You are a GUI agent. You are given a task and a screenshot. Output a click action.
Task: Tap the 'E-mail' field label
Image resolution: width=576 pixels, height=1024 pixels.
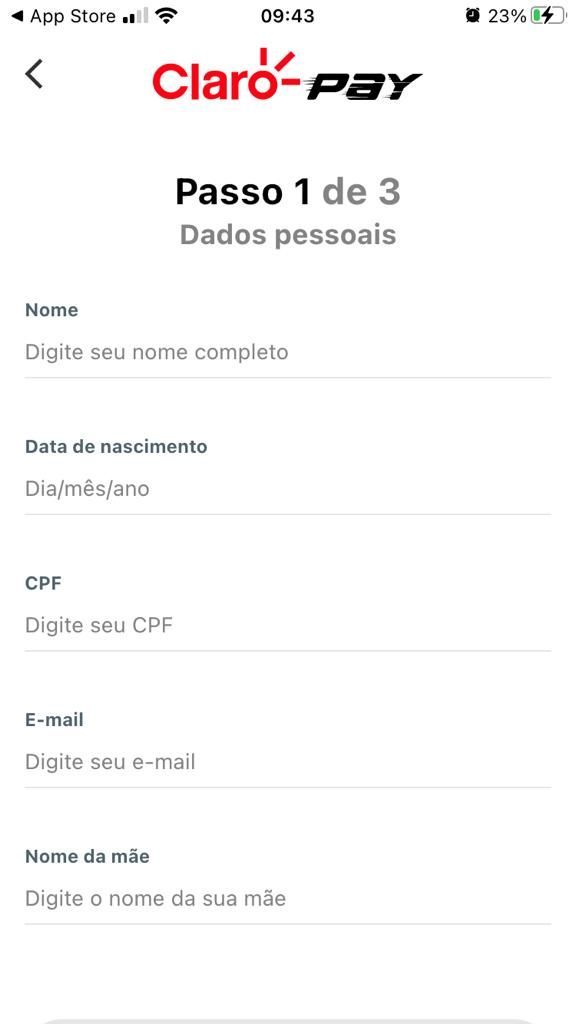pos(54,720)
